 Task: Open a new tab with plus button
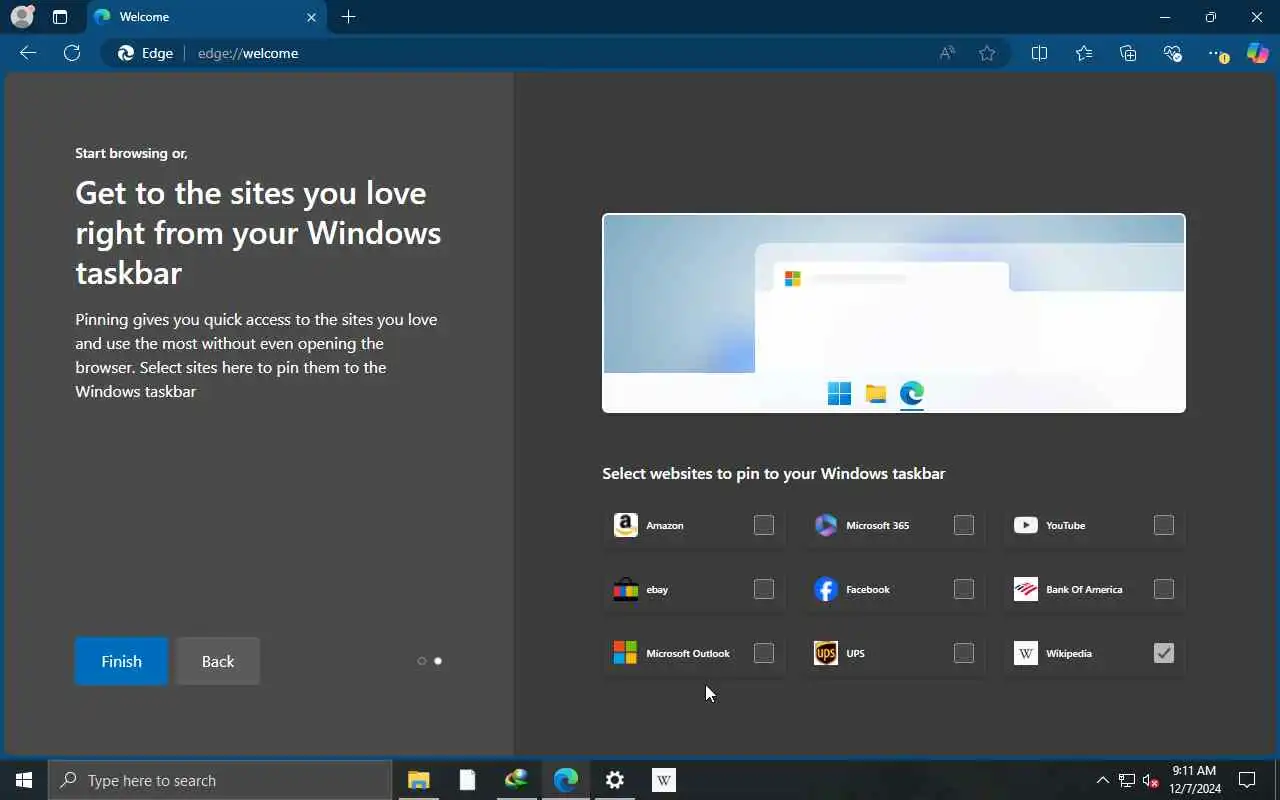348,17
